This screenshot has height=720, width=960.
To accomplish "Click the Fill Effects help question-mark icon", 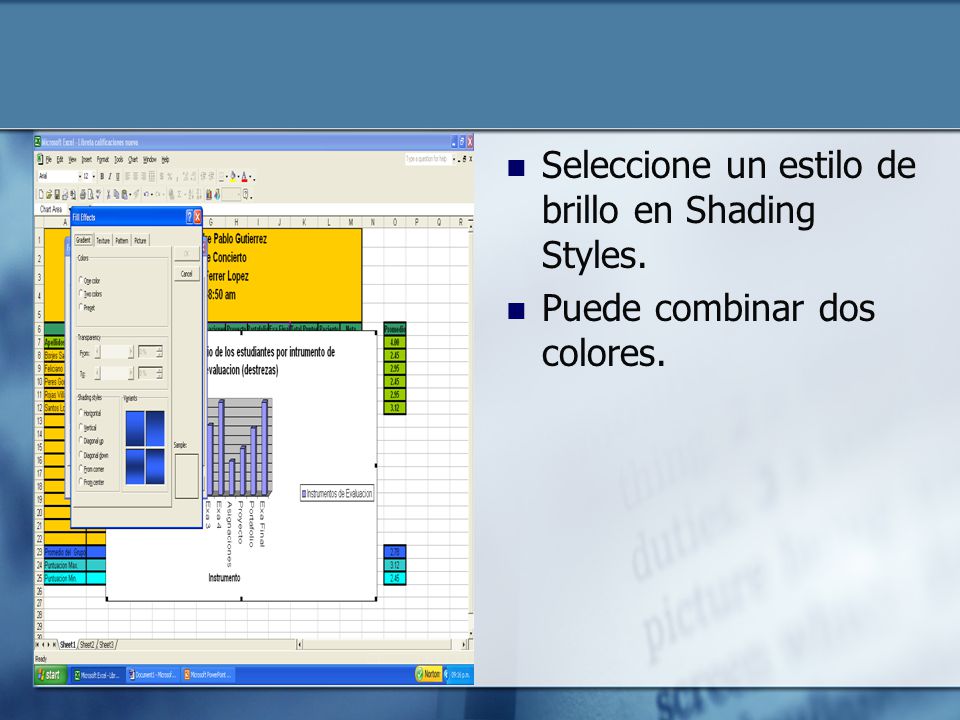I will tap(189, 217).
